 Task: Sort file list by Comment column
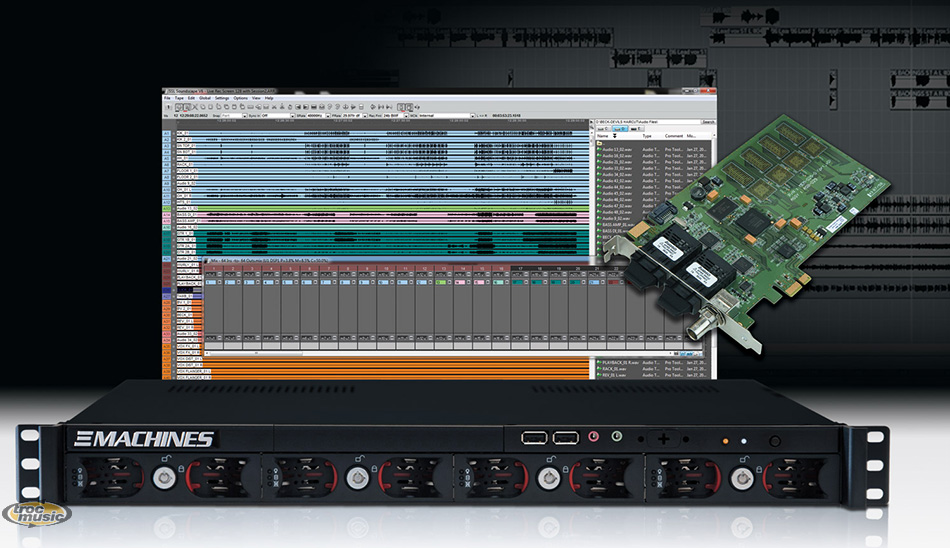point(674,136)
